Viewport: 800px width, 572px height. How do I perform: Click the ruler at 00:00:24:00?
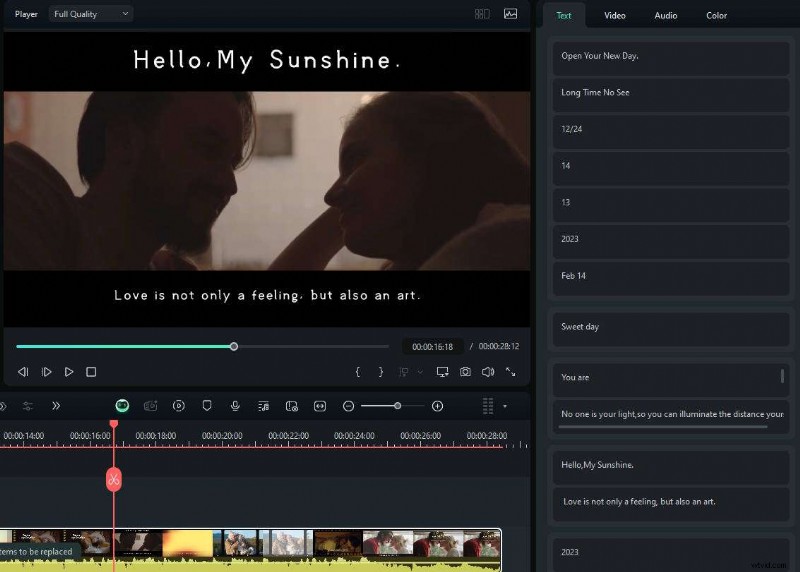coord(354,436)
